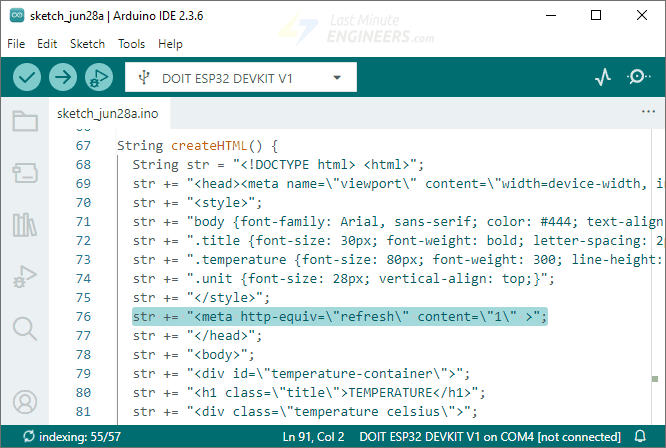
Task: Click the highlighted meta refresh line 76
Action: 340,316
